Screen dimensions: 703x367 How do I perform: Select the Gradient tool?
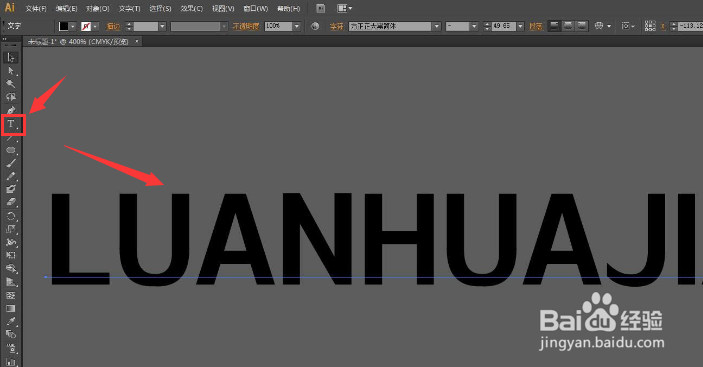click(x=11, y=308)
